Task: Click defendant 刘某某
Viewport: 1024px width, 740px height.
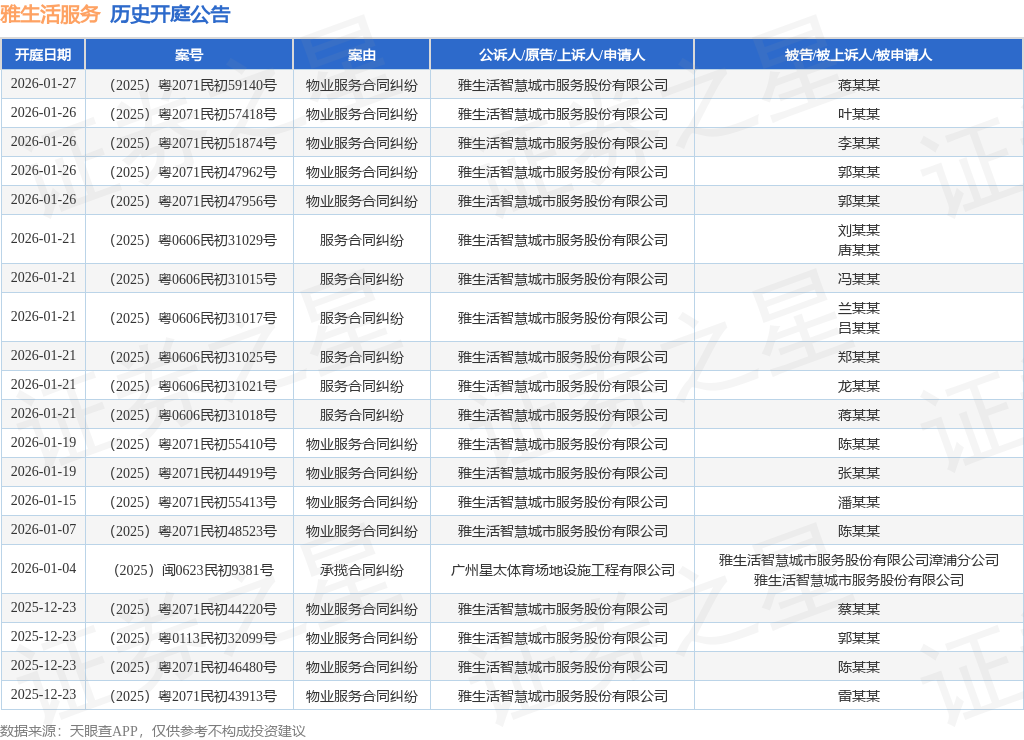Action: (x=859, y=231)
